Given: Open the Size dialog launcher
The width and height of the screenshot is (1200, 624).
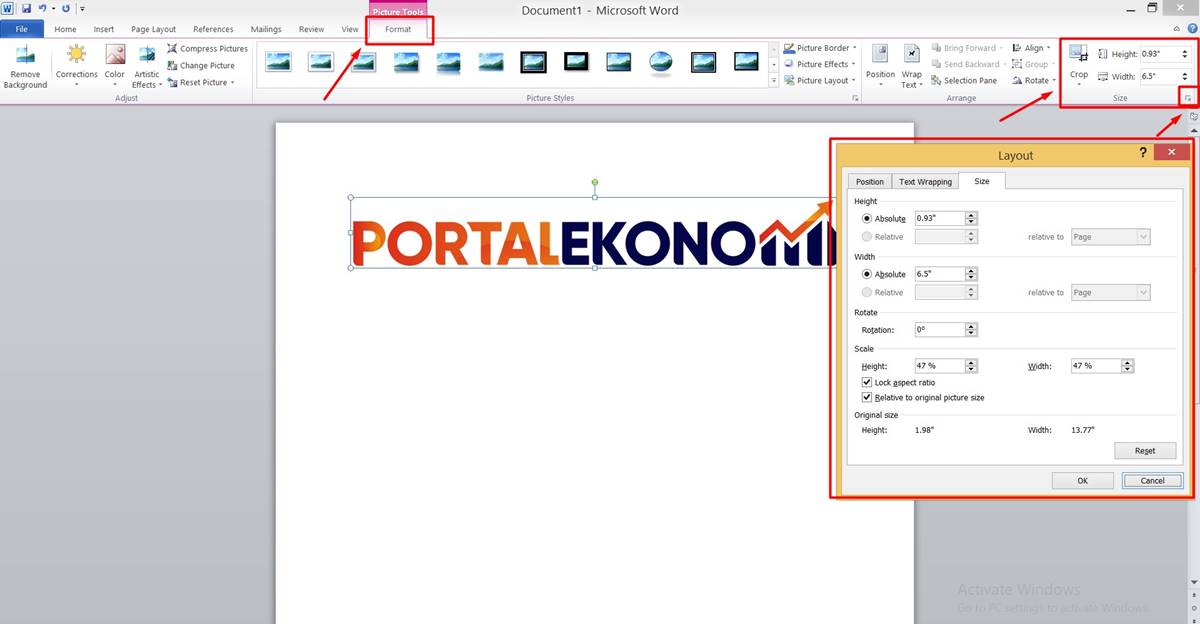Looking at the screenshot, I should [1187, 98].
